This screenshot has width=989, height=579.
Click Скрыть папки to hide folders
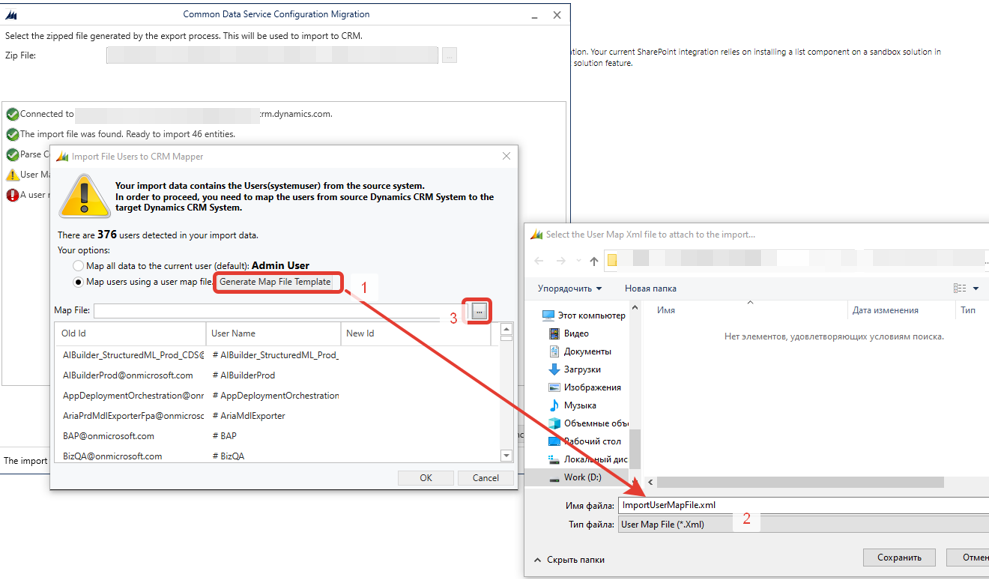point(569,559)
